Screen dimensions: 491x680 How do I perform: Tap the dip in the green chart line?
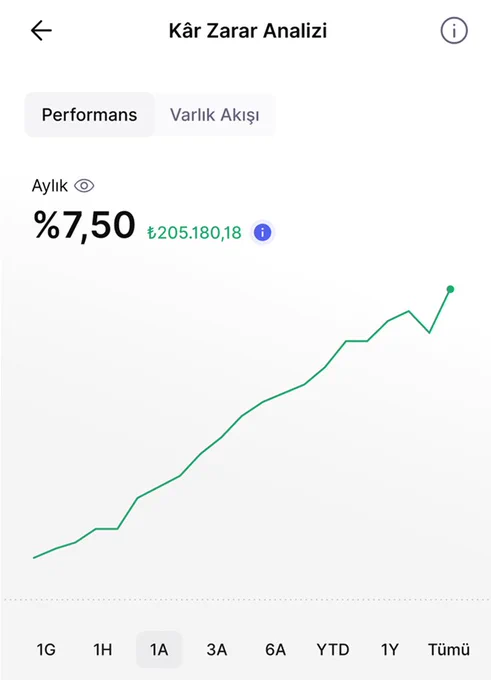pos(429,332)
